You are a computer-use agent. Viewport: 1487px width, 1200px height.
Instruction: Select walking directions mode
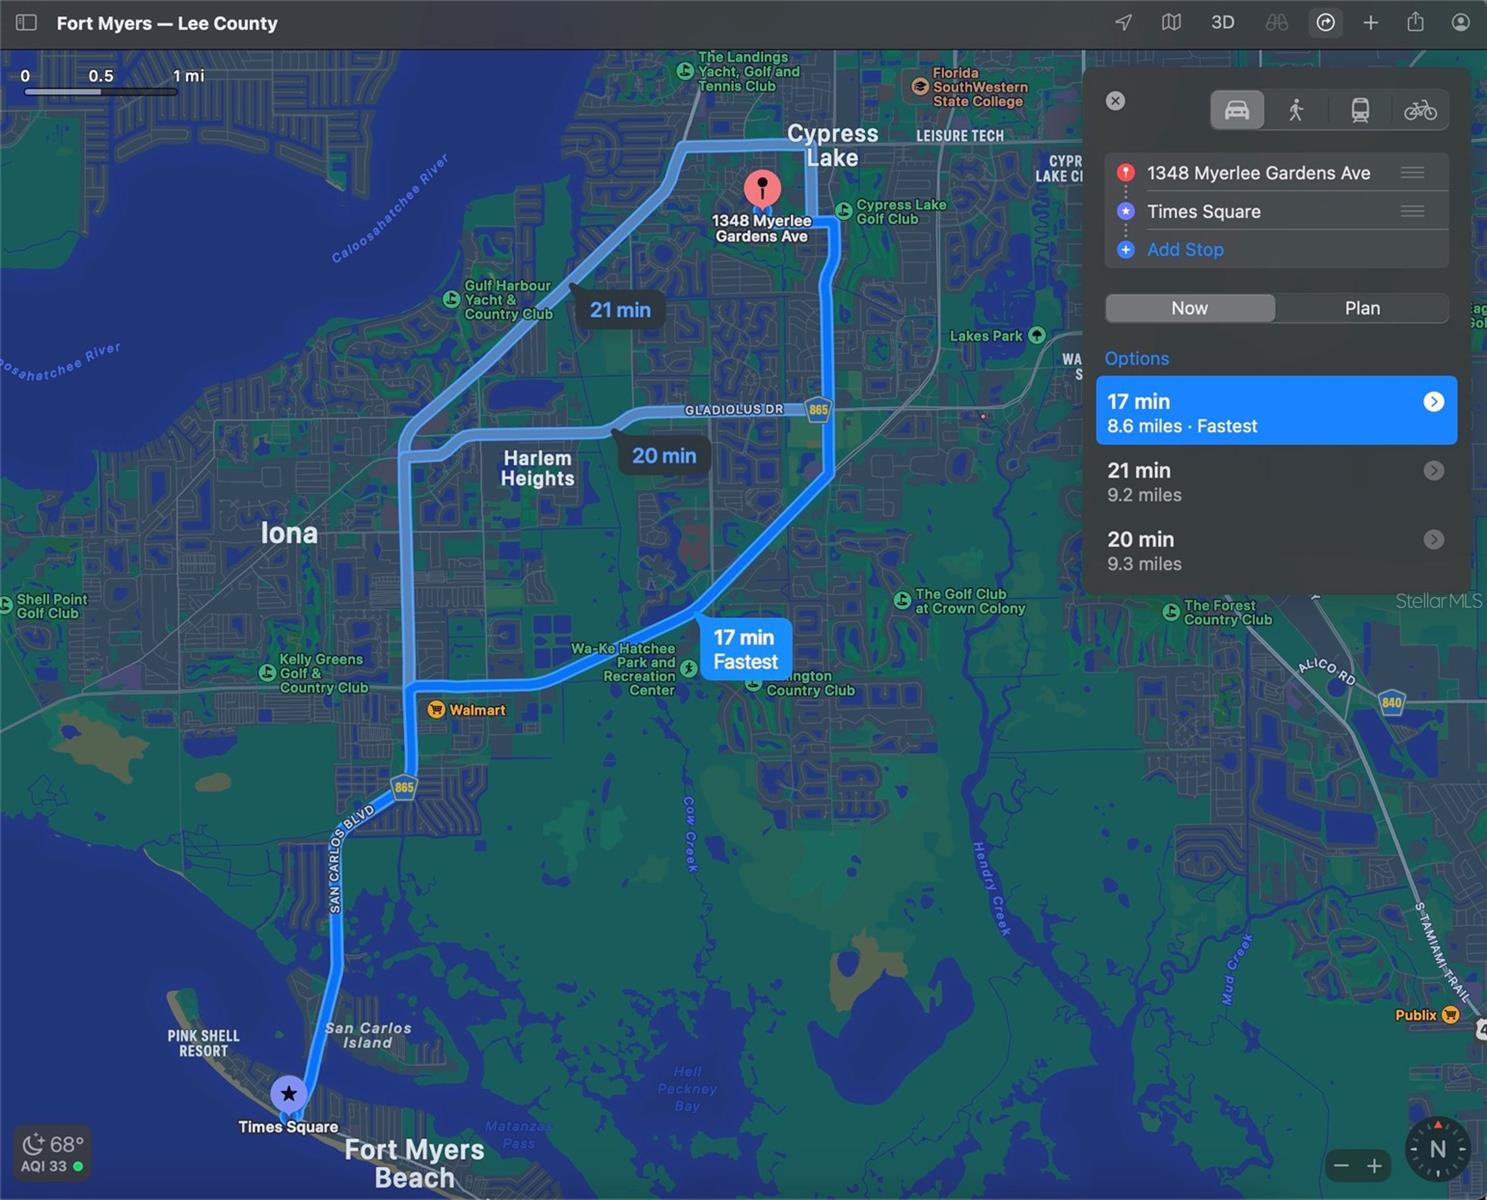click(x=1297, y=110)
